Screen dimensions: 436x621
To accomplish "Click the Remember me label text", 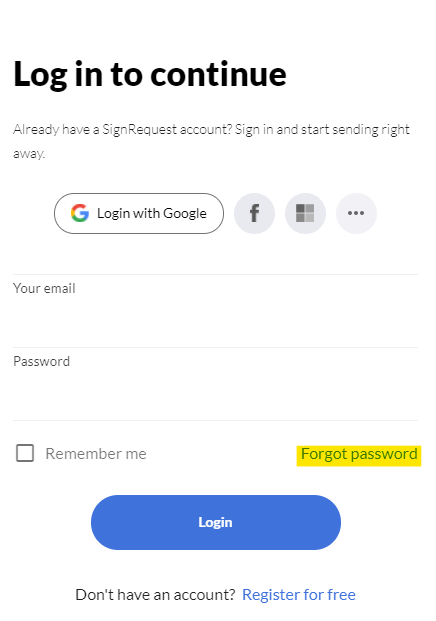I will pos(96,454).
